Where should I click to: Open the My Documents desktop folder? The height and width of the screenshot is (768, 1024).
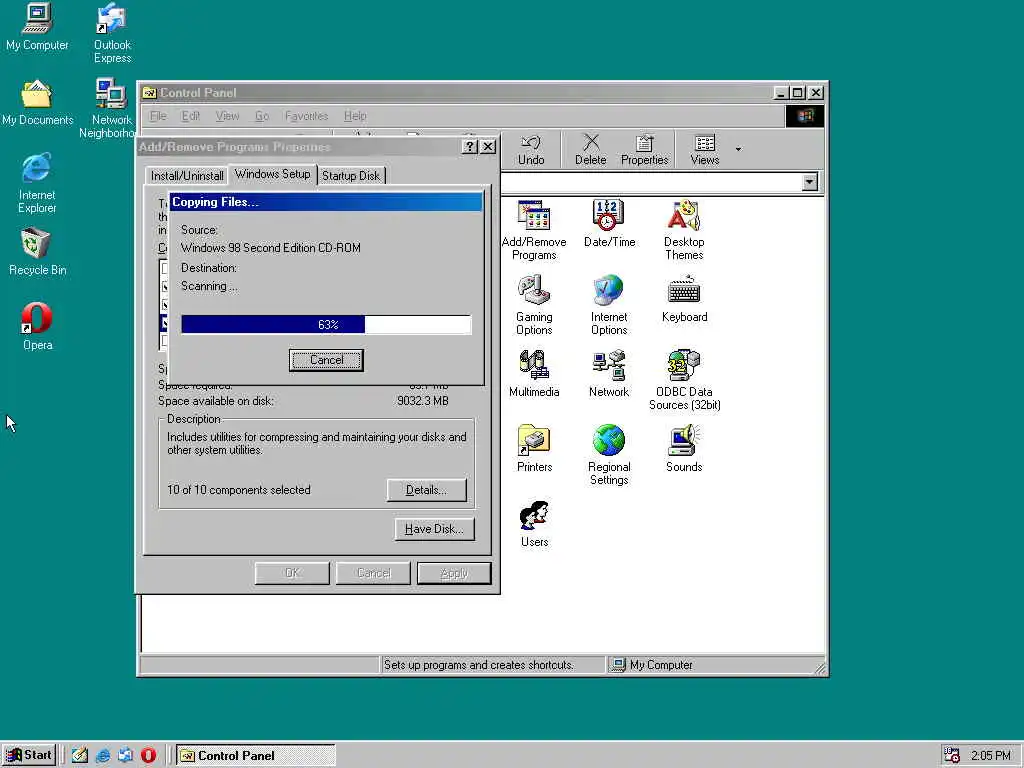(x=37, y=102)
